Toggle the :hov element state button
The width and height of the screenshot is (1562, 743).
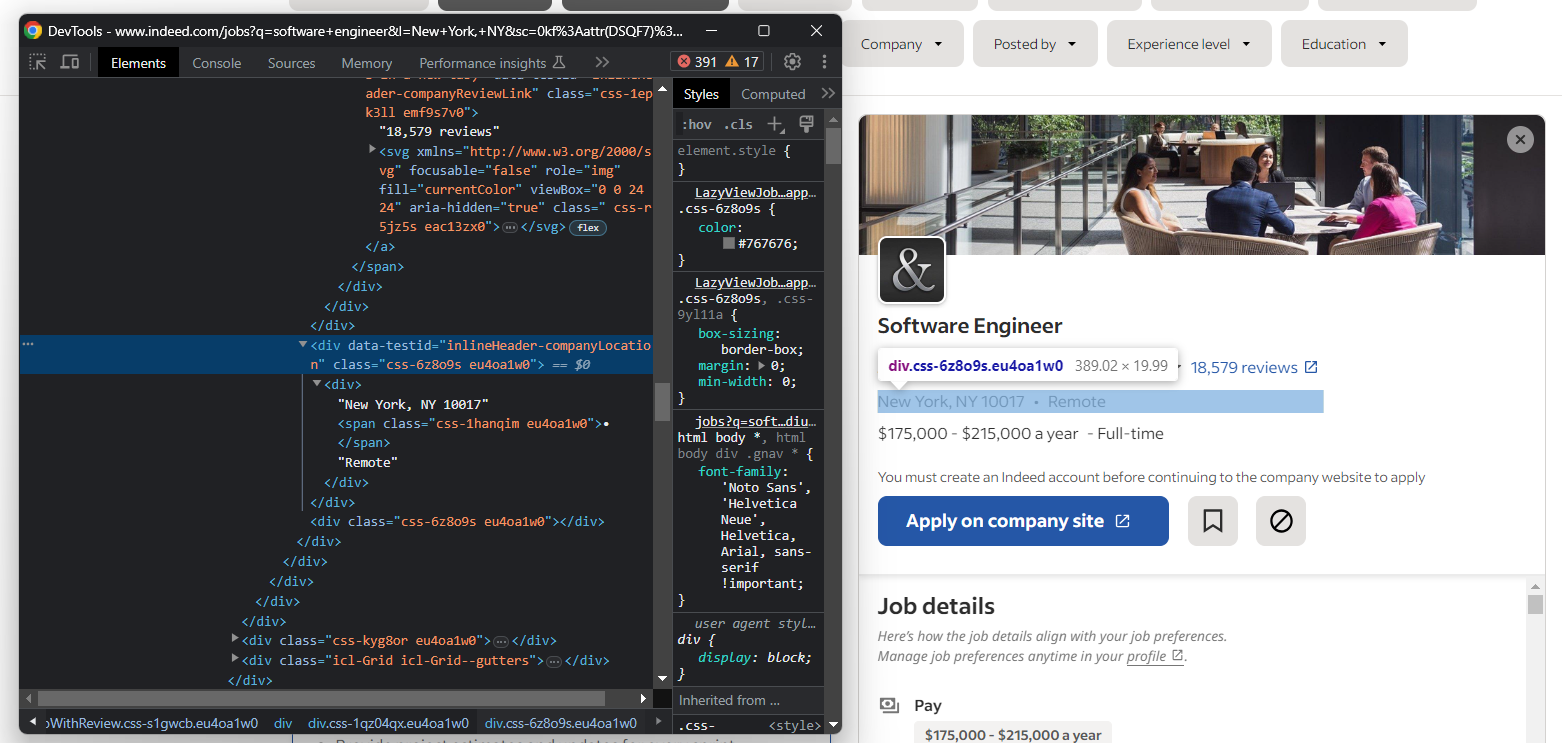click(x=696, y=125)
